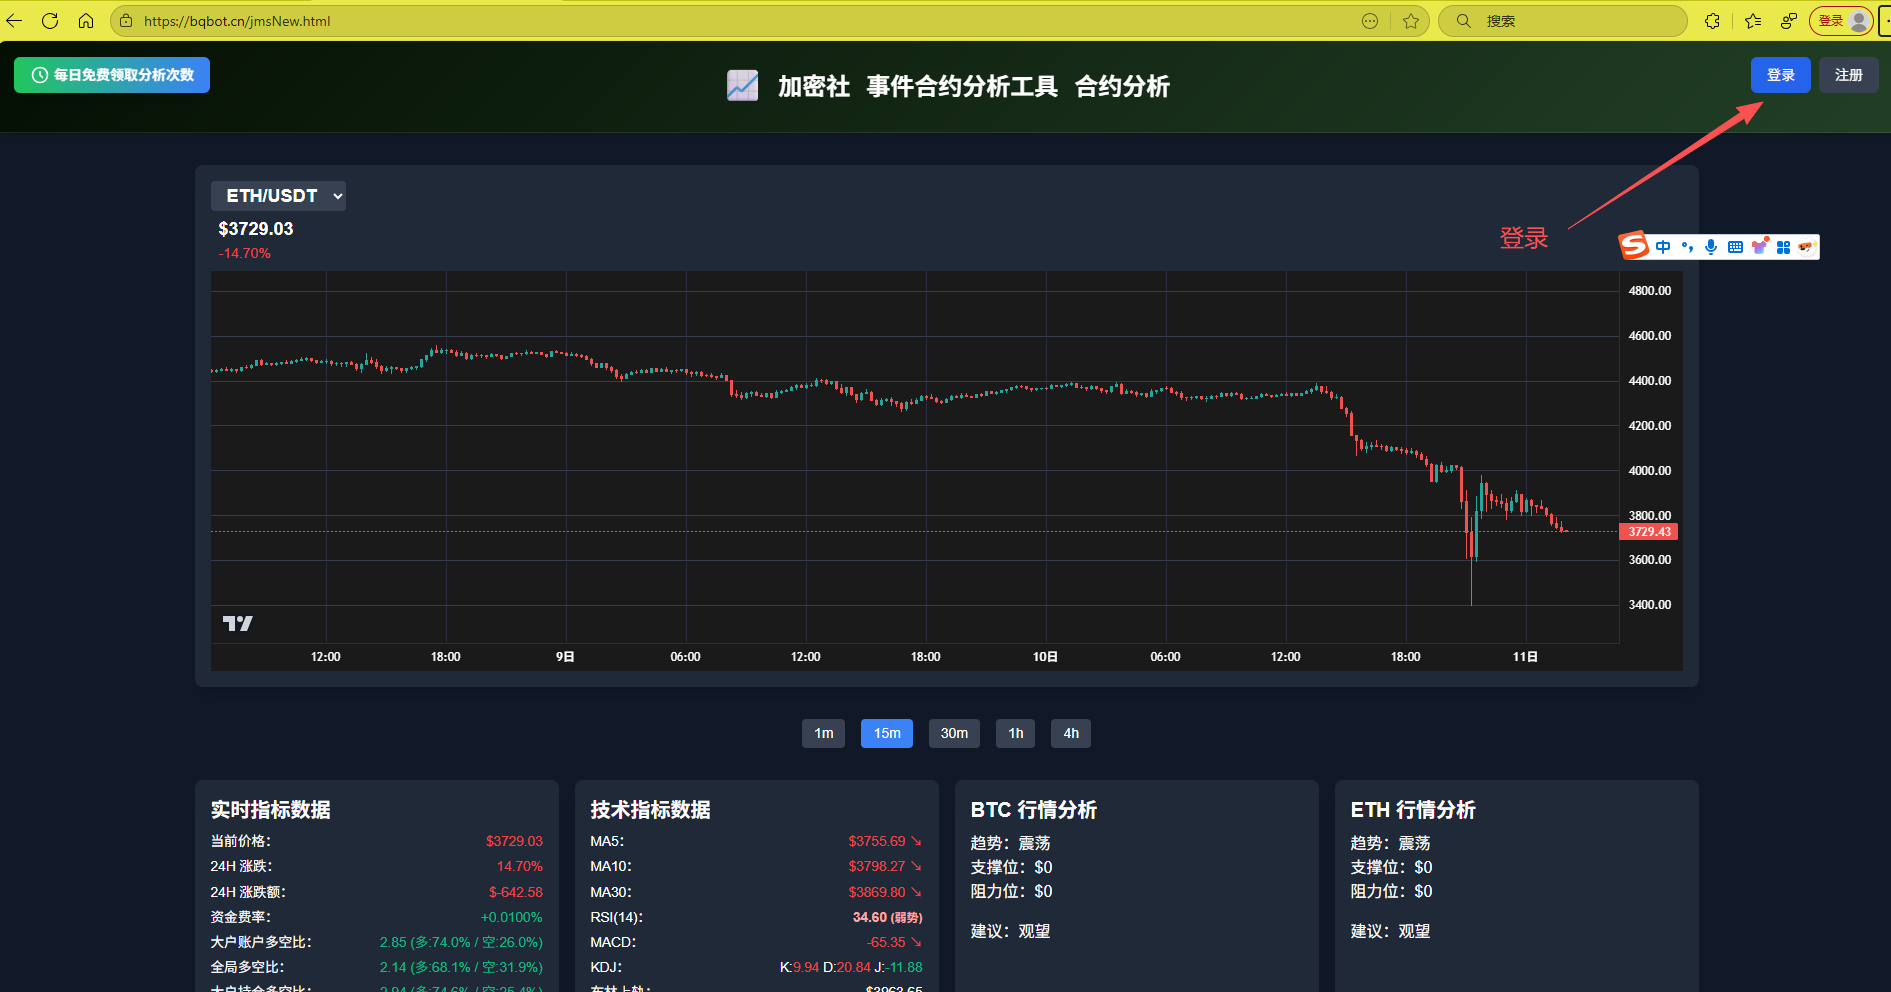The height and width of the screenshot is (992, 1891).
Task: Open browser extensions puzzle icon
Action: pos(1713,21)
